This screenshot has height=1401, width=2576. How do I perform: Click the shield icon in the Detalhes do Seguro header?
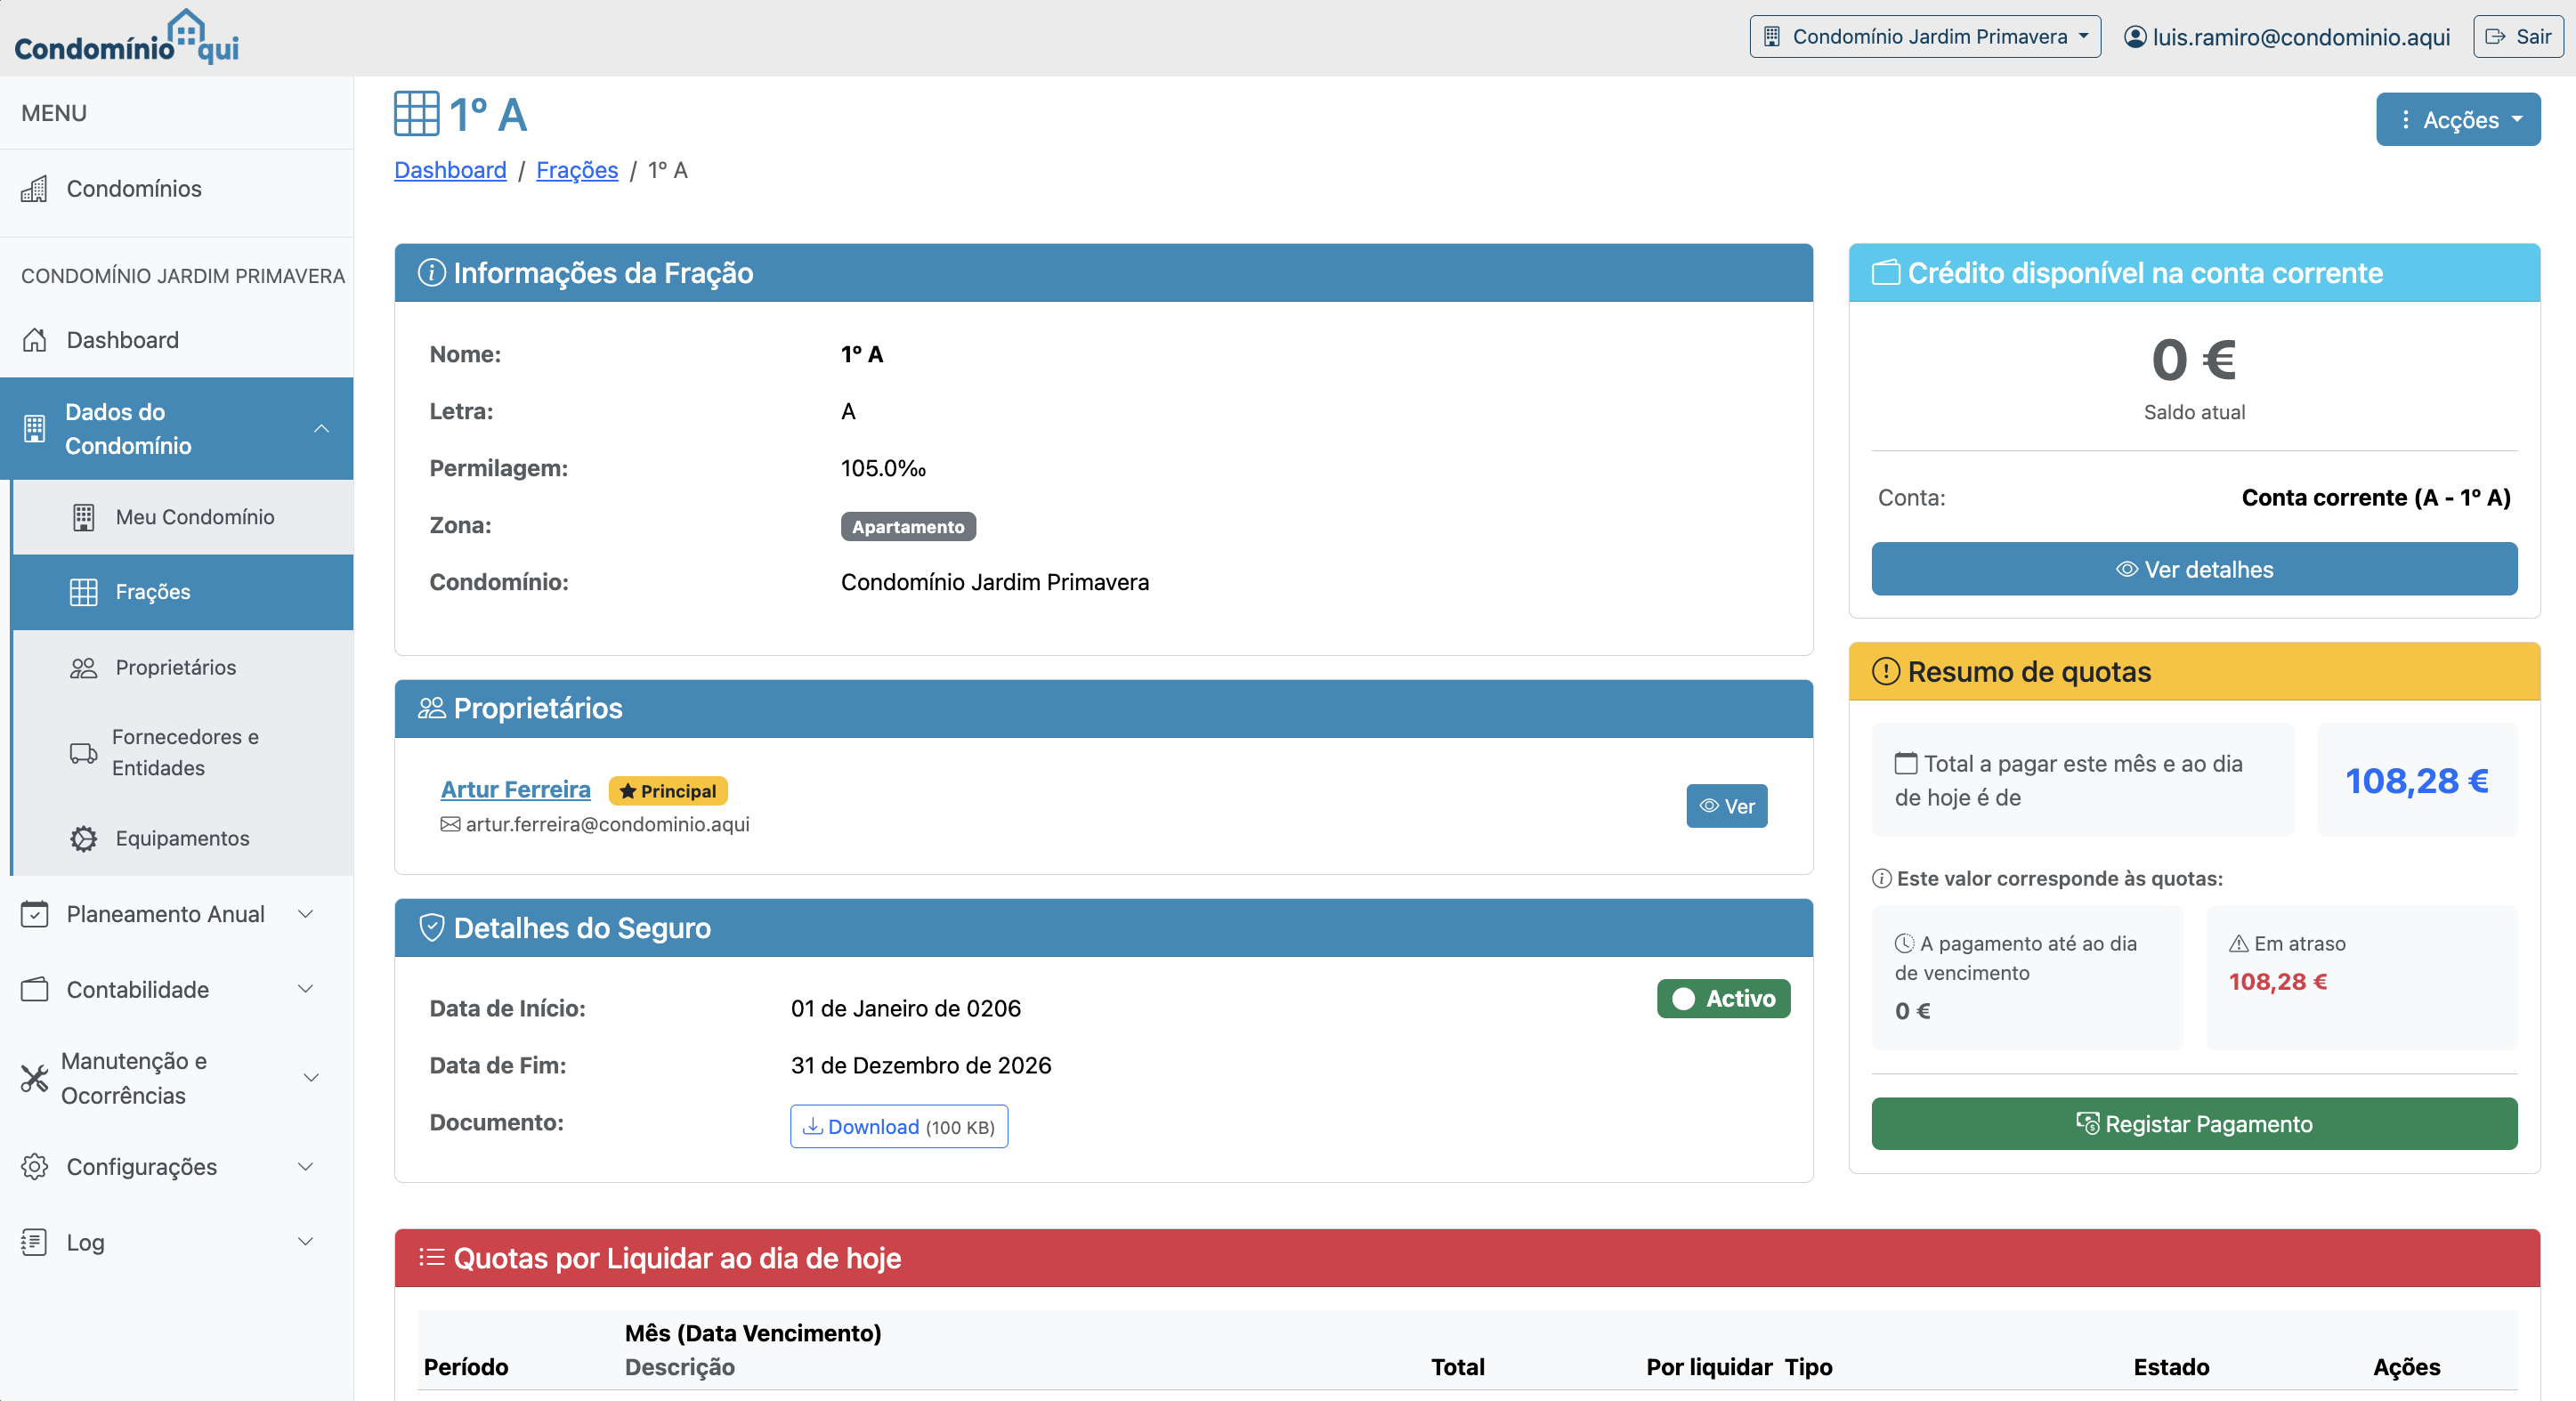[431, 928]
